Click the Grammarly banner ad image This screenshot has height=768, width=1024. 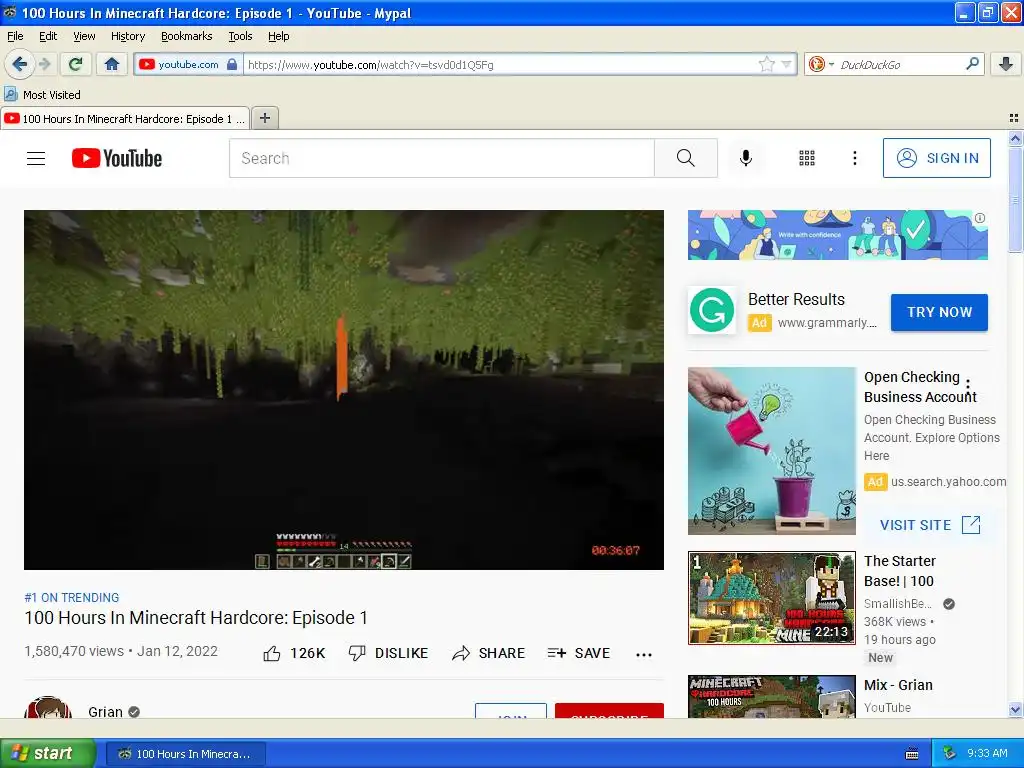click(837, 235)
